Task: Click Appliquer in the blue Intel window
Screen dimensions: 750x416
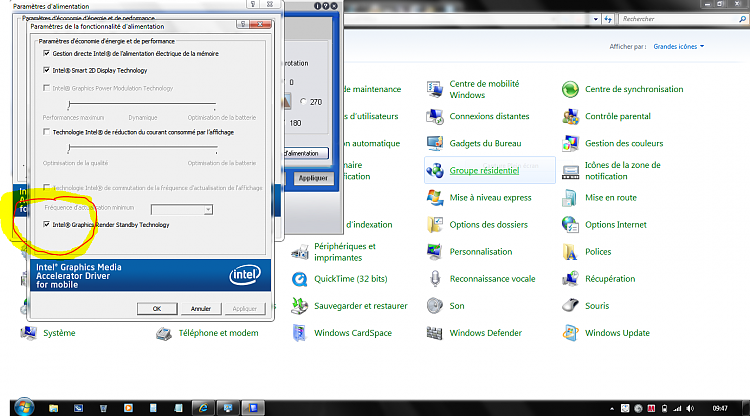Action: [313, 178]
